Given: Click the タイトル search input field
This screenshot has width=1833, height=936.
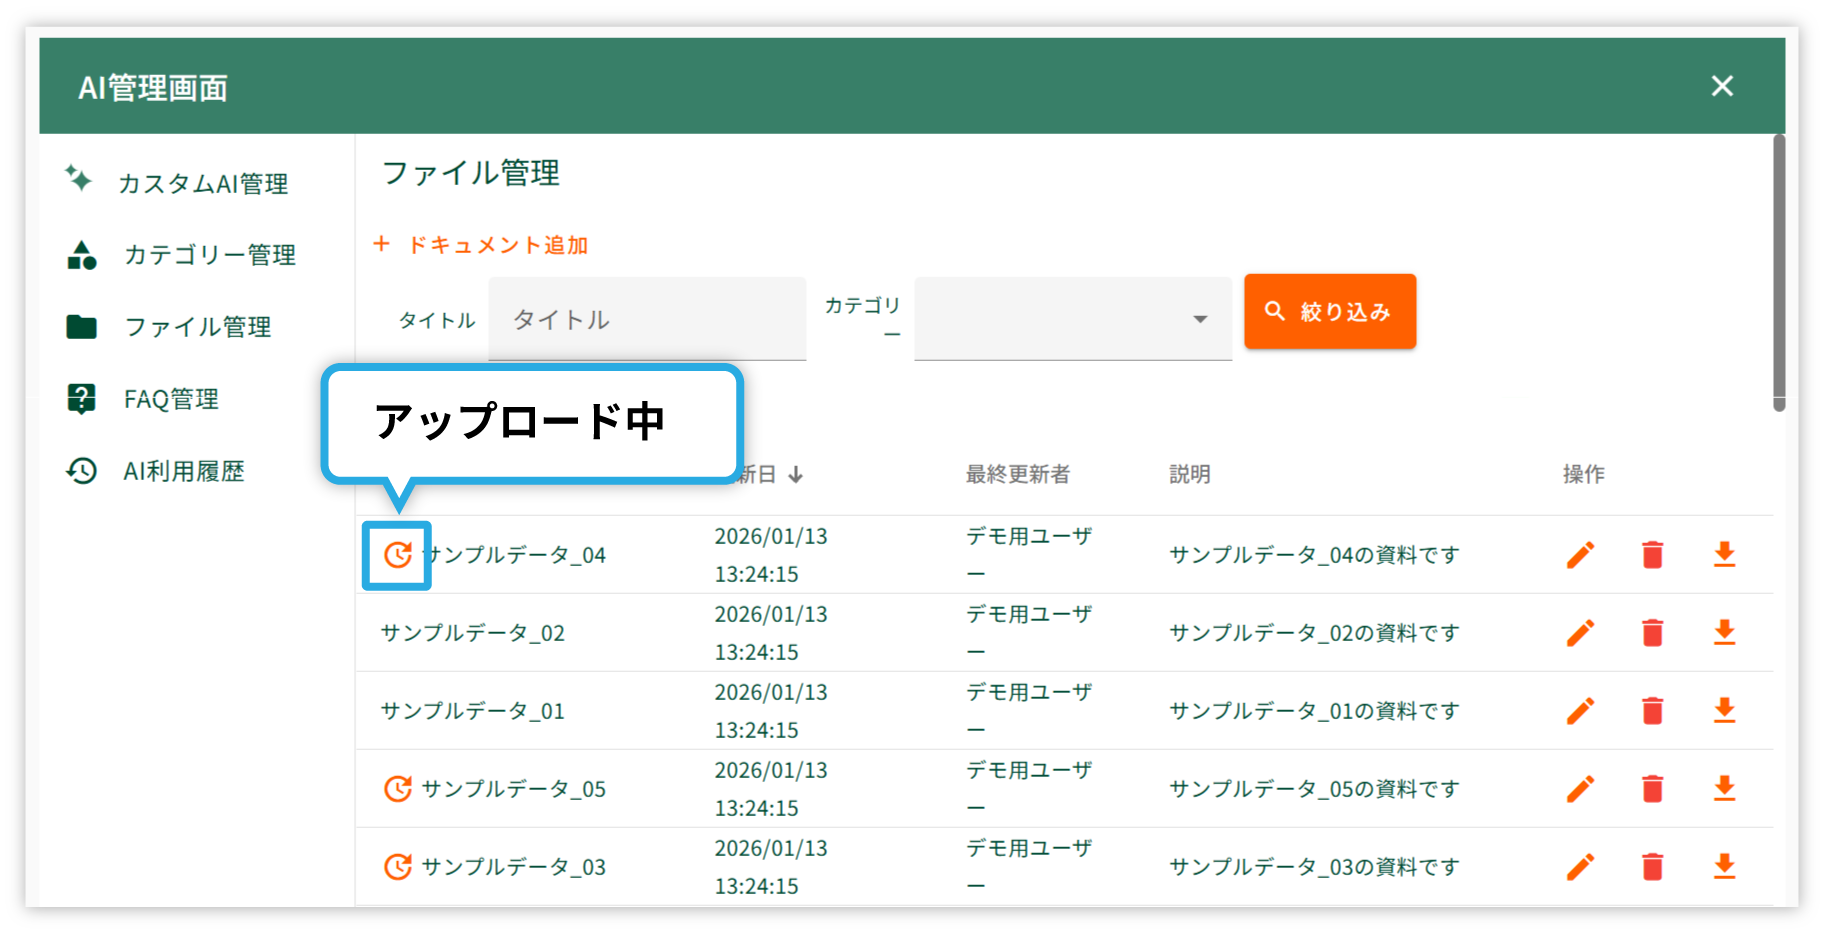Looking at the screenshot, I should point(647,320).
